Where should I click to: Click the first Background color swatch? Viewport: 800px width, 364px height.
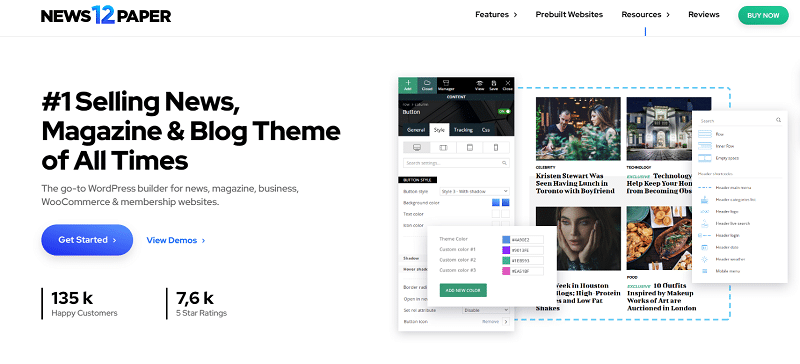pos(495,203)
